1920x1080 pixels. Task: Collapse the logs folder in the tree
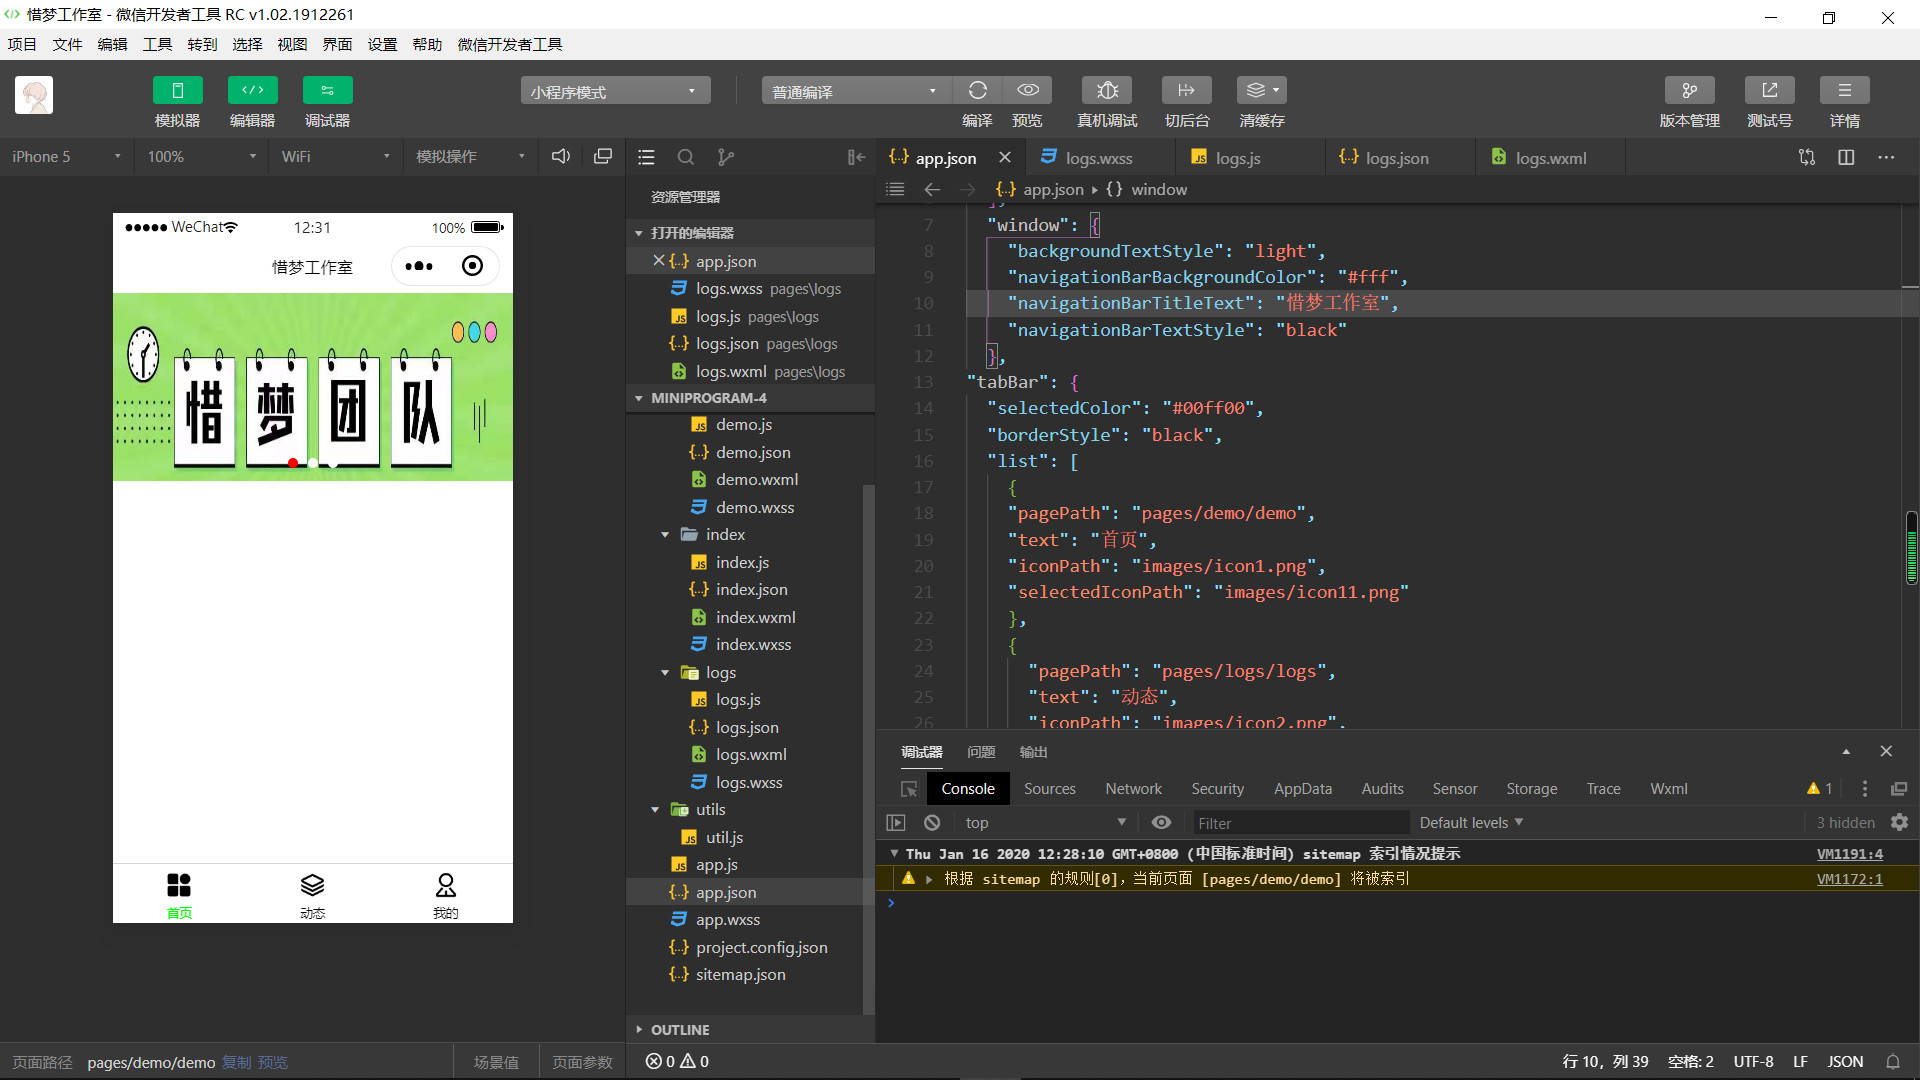click(665, 673)
